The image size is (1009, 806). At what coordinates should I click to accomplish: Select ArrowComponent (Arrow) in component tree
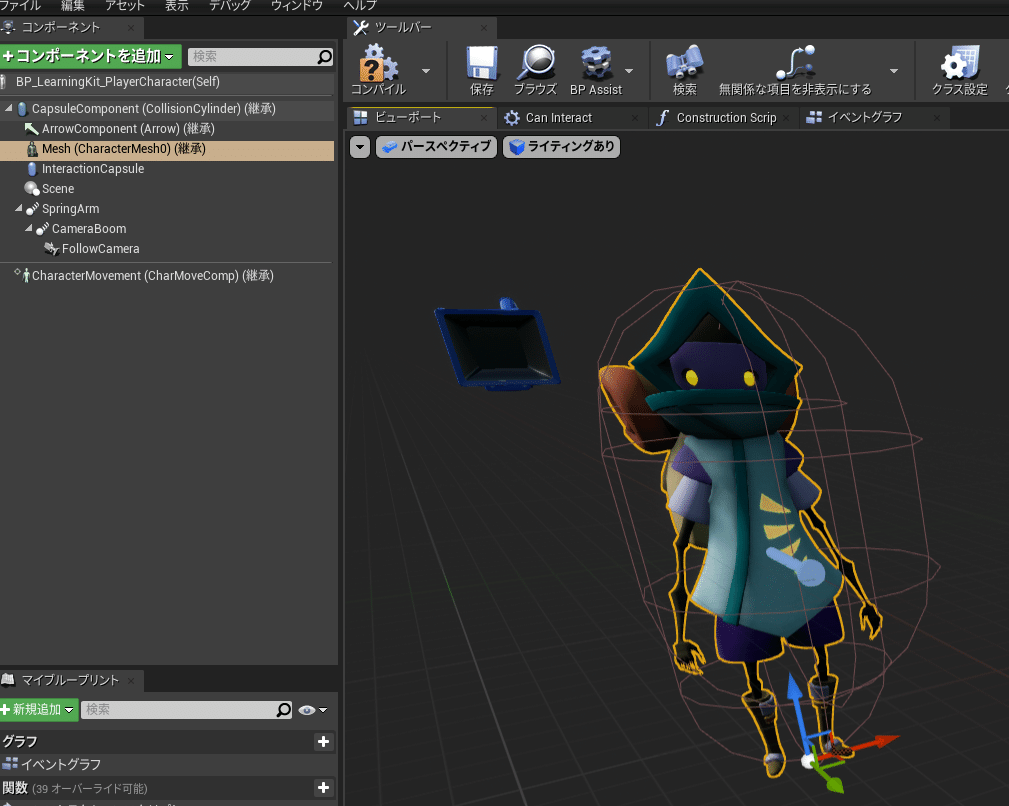[x=128, y=129]
